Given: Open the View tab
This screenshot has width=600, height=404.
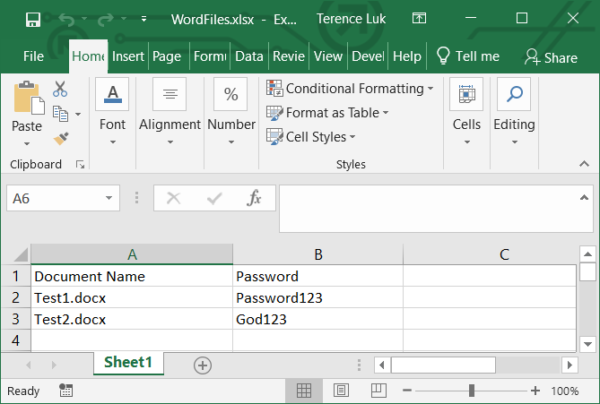Looking at the screenshot, I should click(x=328, y=57).
